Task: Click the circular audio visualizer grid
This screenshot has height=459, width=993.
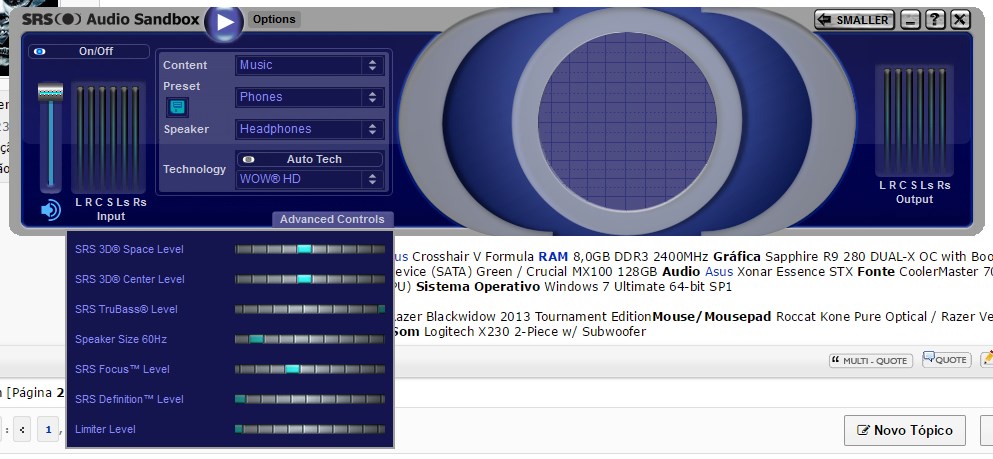Action: pyautogui.click(x=627, y=121)
